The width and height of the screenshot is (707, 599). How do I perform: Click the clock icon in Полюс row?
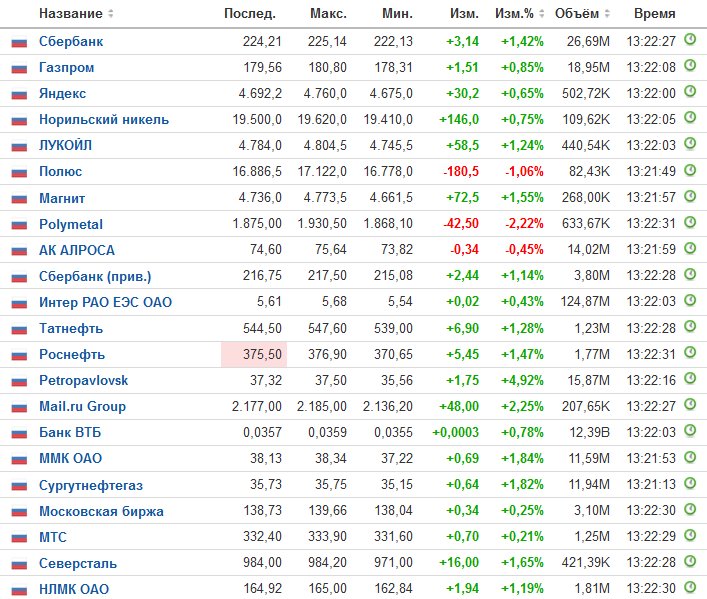click(690, 170)
